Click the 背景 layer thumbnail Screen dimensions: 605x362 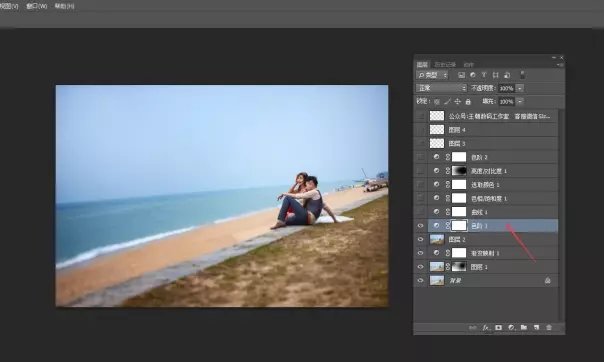click(437, 281)
